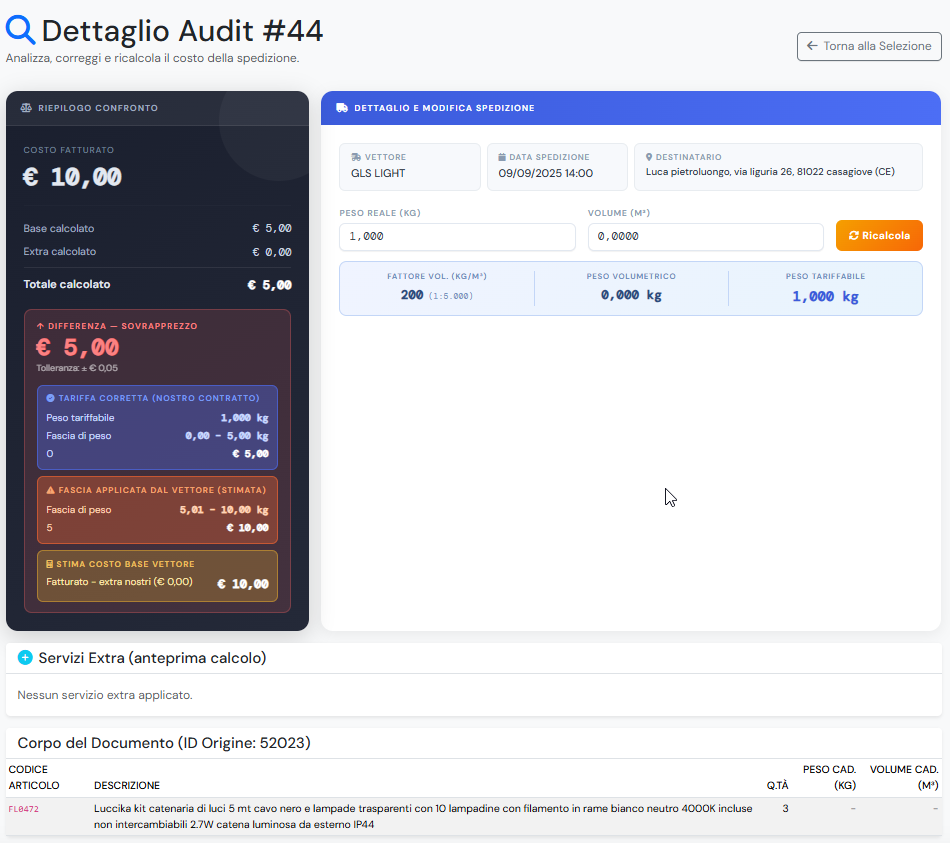The height and width of the screenshot is (843, 950).
Task: Click the warning triangle in Fascia Applicata box
Action: click(x=51, y=490)
